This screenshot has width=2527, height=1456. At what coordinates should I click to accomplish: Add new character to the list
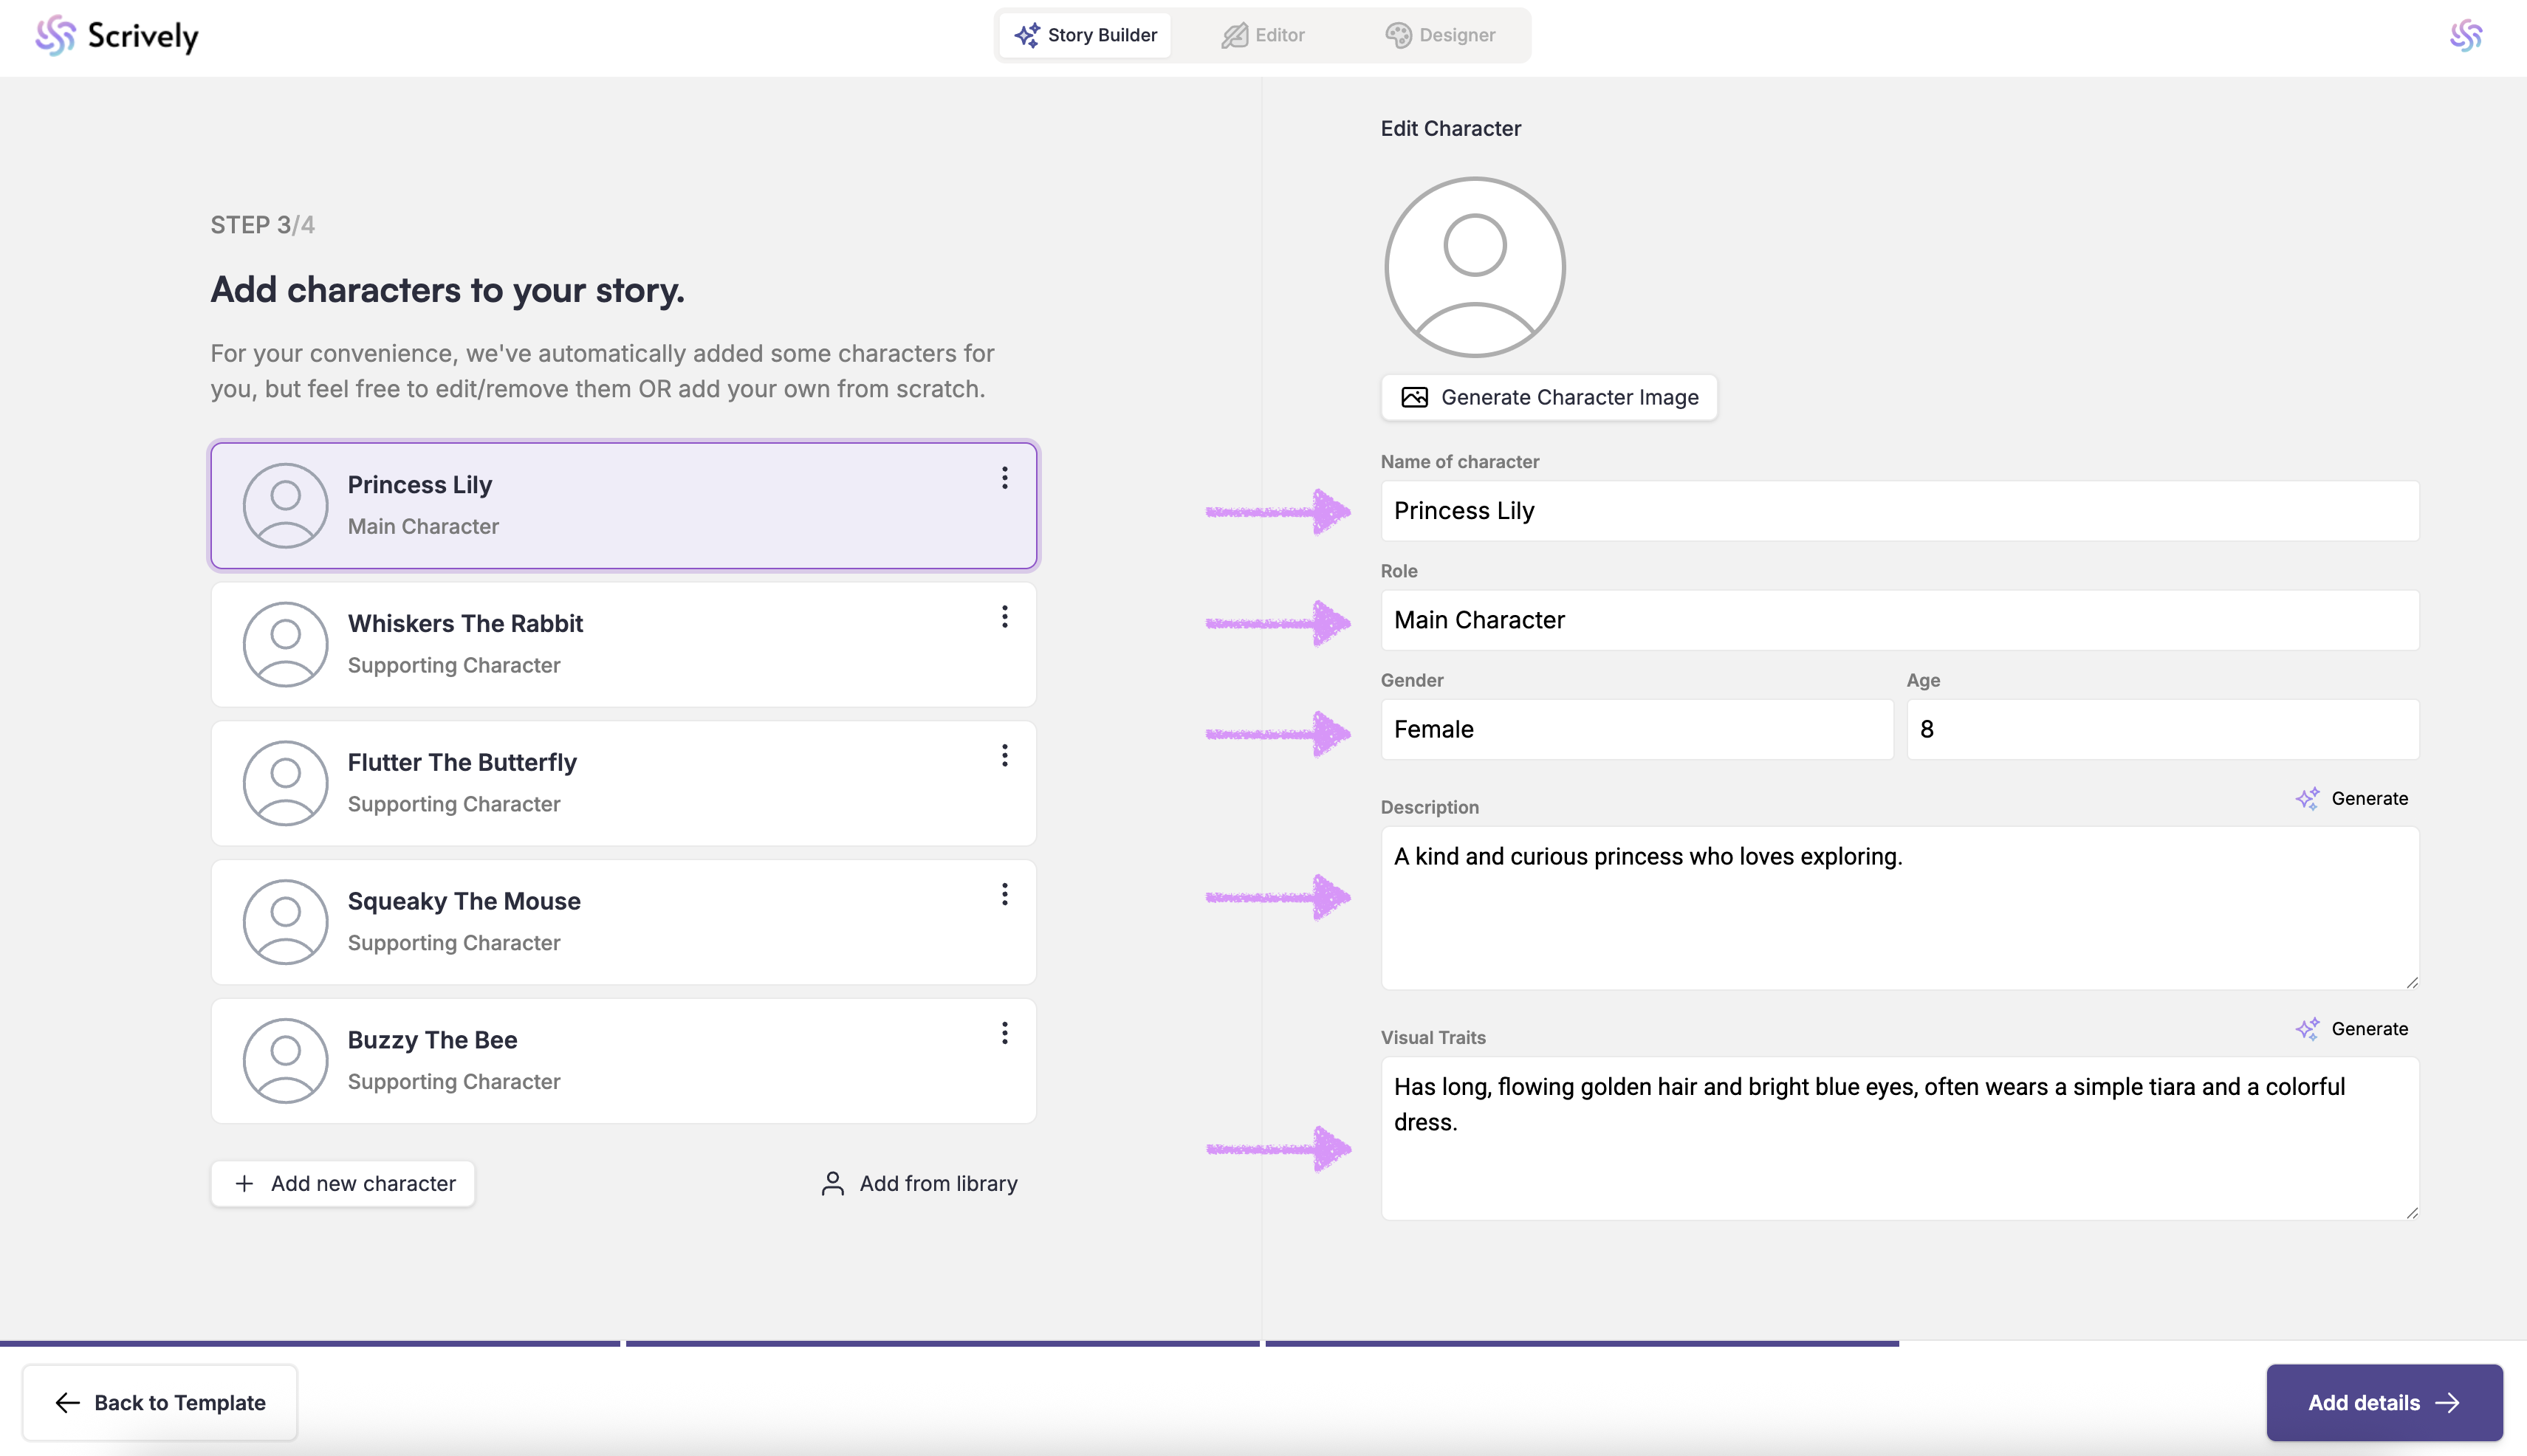pyautogui.click(x=343, y=1183)
